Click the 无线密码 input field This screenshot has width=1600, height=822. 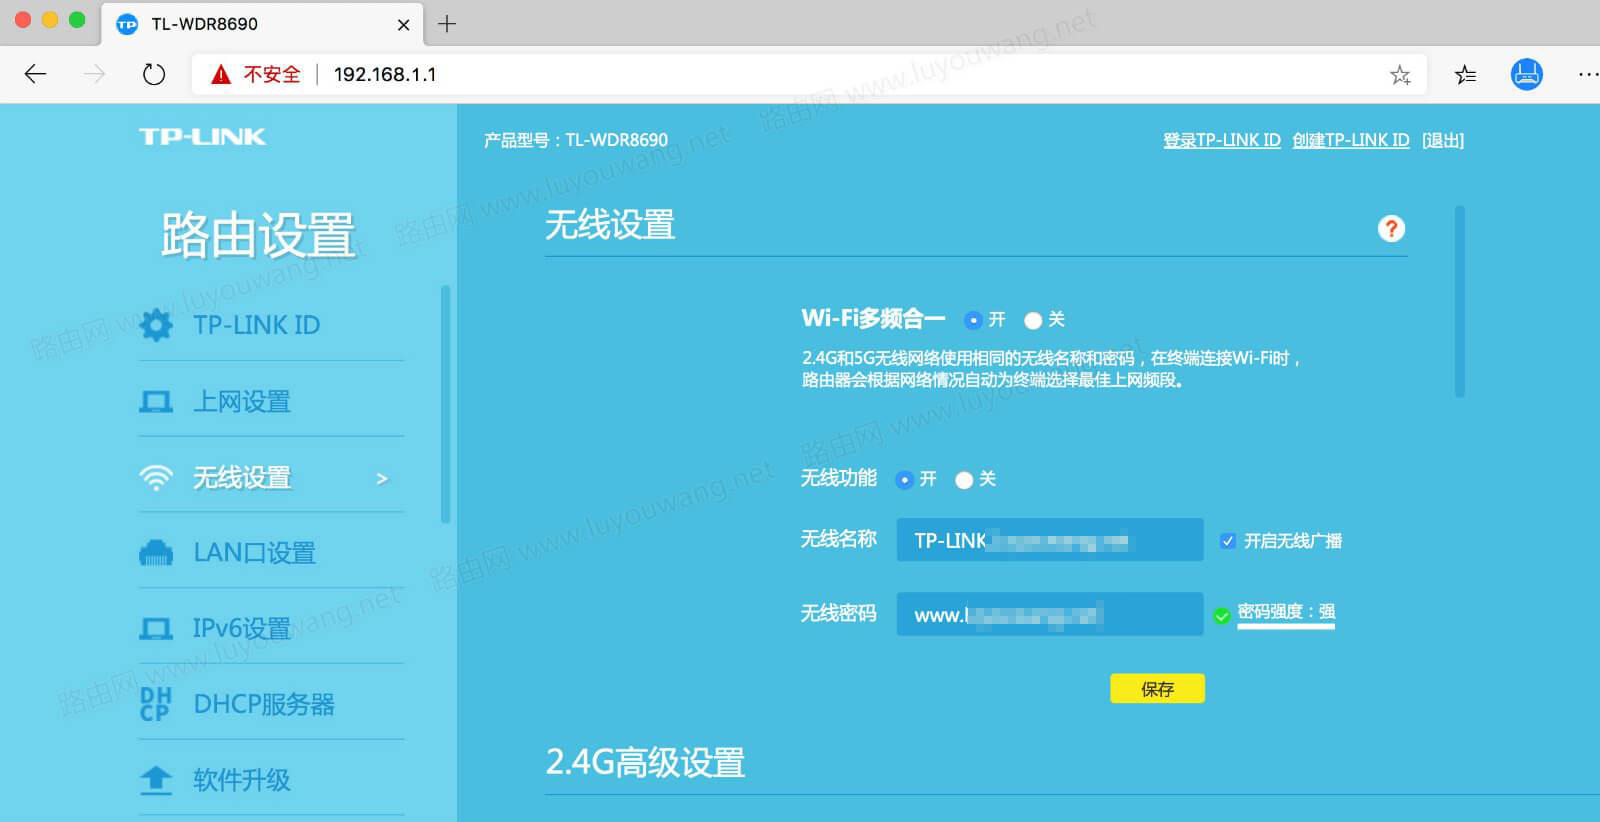tap(1050, 614)
